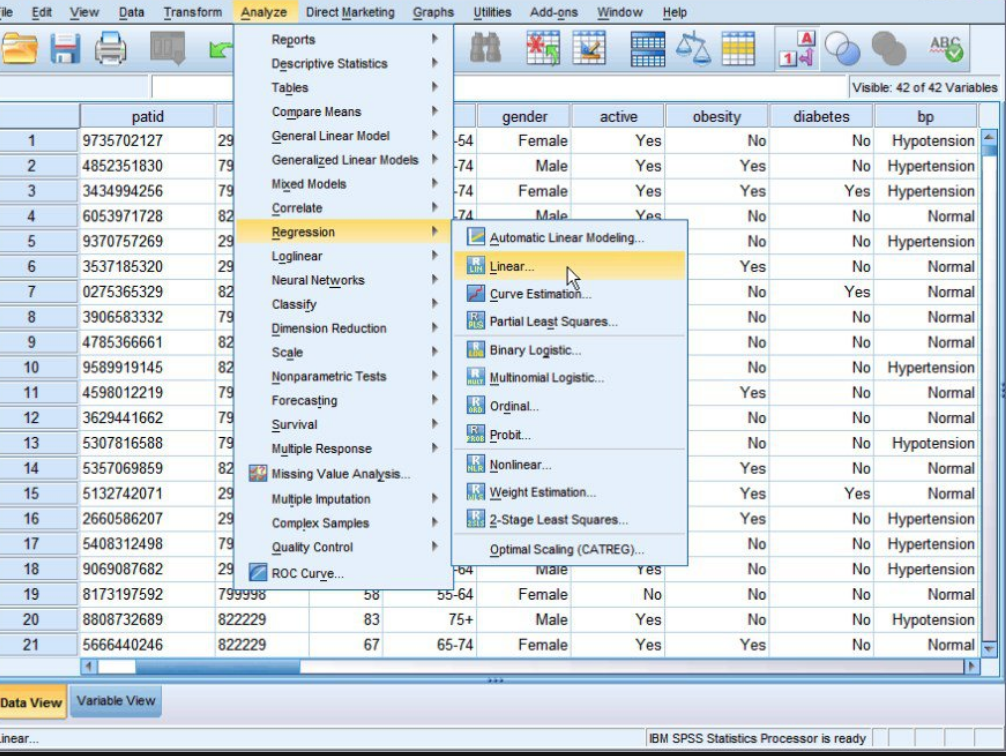1006x756 pixels.
Task: Expand the Nonparametric Tests submenu
Action: 344,376
